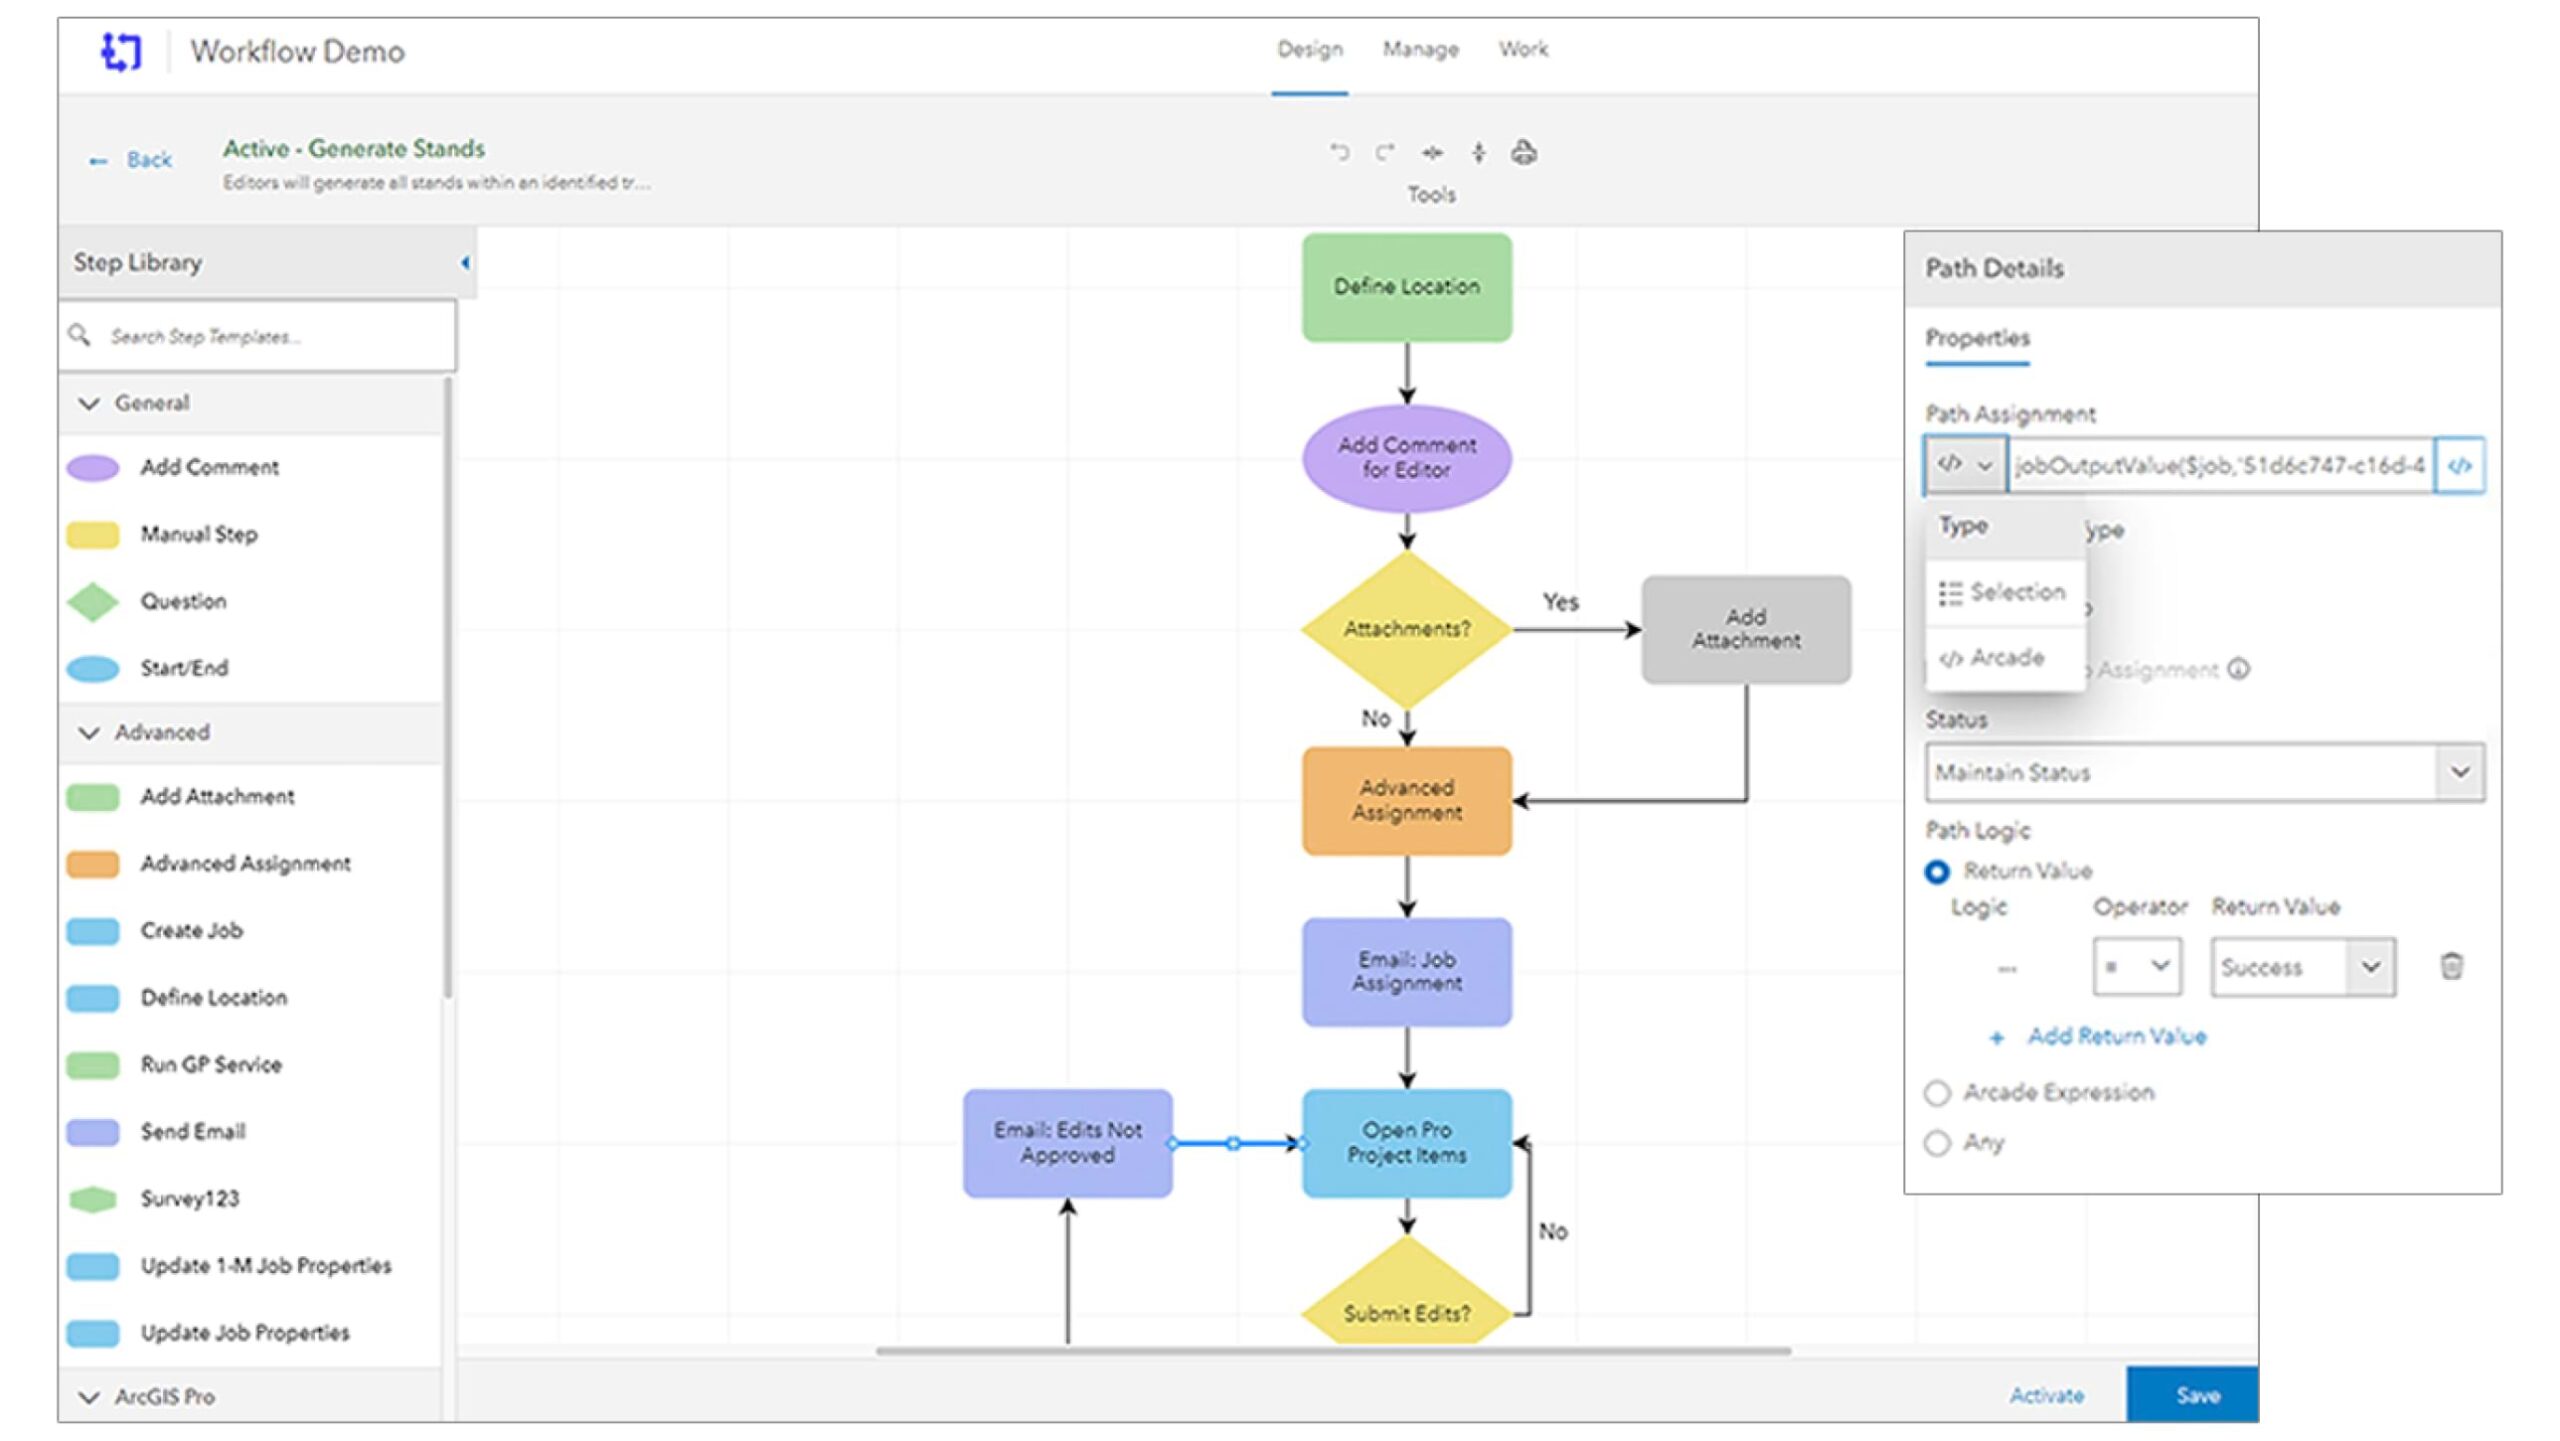Viewport: 2560px width, 1441px height.
Task: Select the Arcade Expression radio button
Action: coord(1938,1092)
